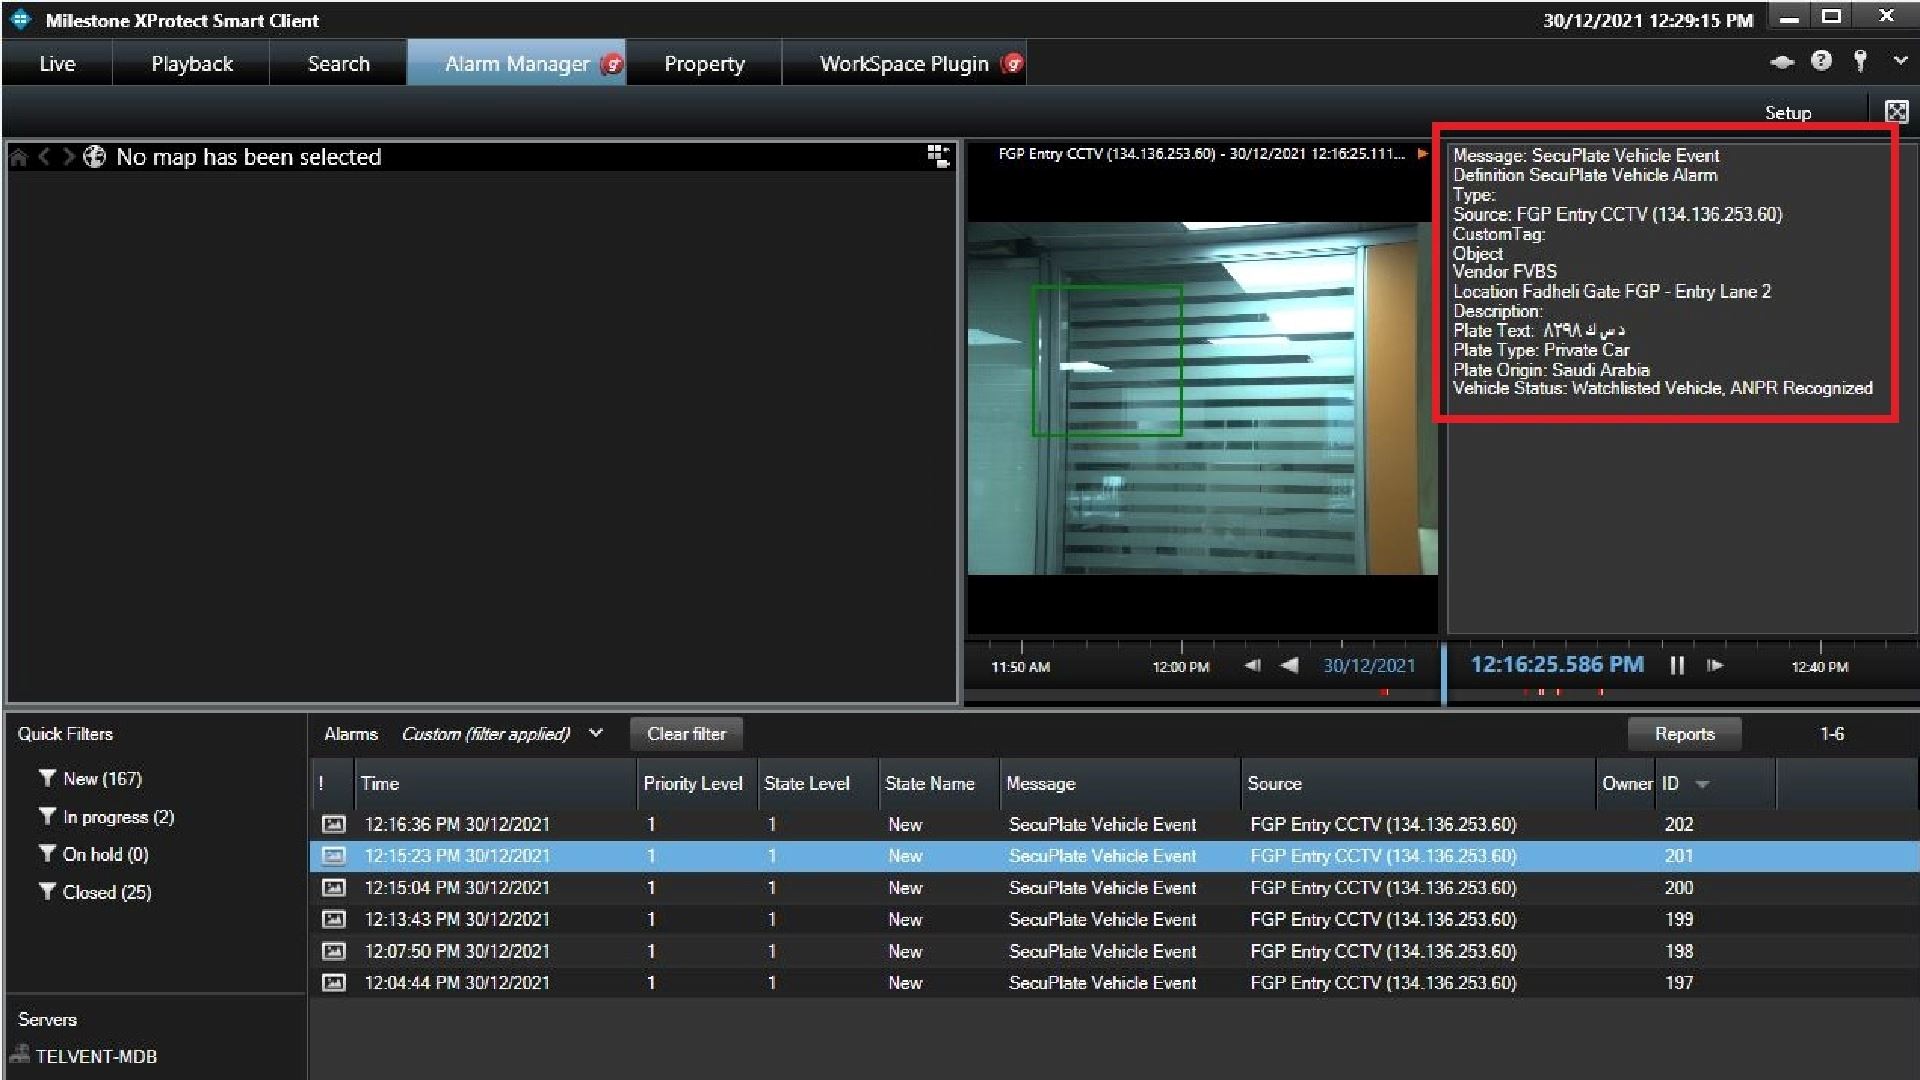Click image icon of alarm ID 199
The width and height of the screenshot is (1920, 1080).
pyautogui.click(x=333, y=920)
